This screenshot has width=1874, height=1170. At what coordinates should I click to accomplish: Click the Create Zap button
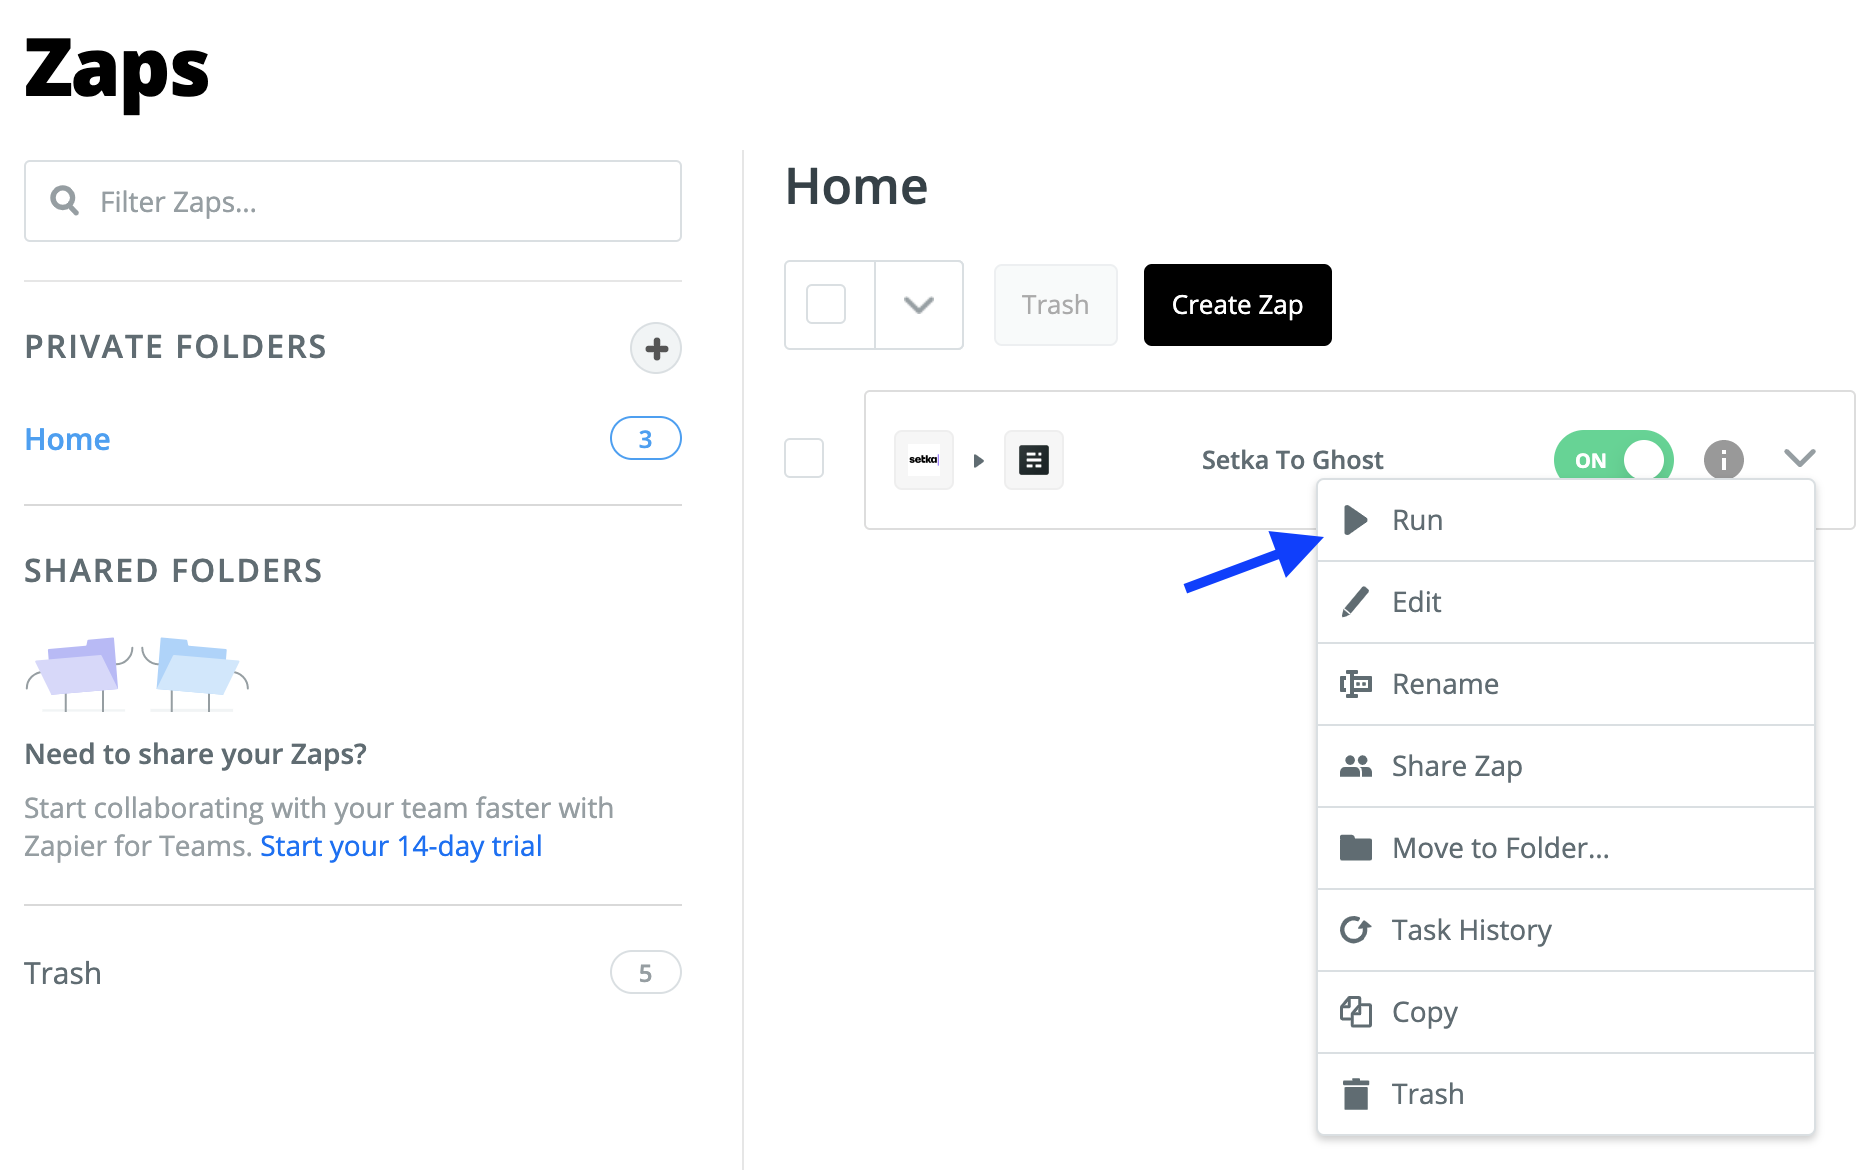[1237, 305]
